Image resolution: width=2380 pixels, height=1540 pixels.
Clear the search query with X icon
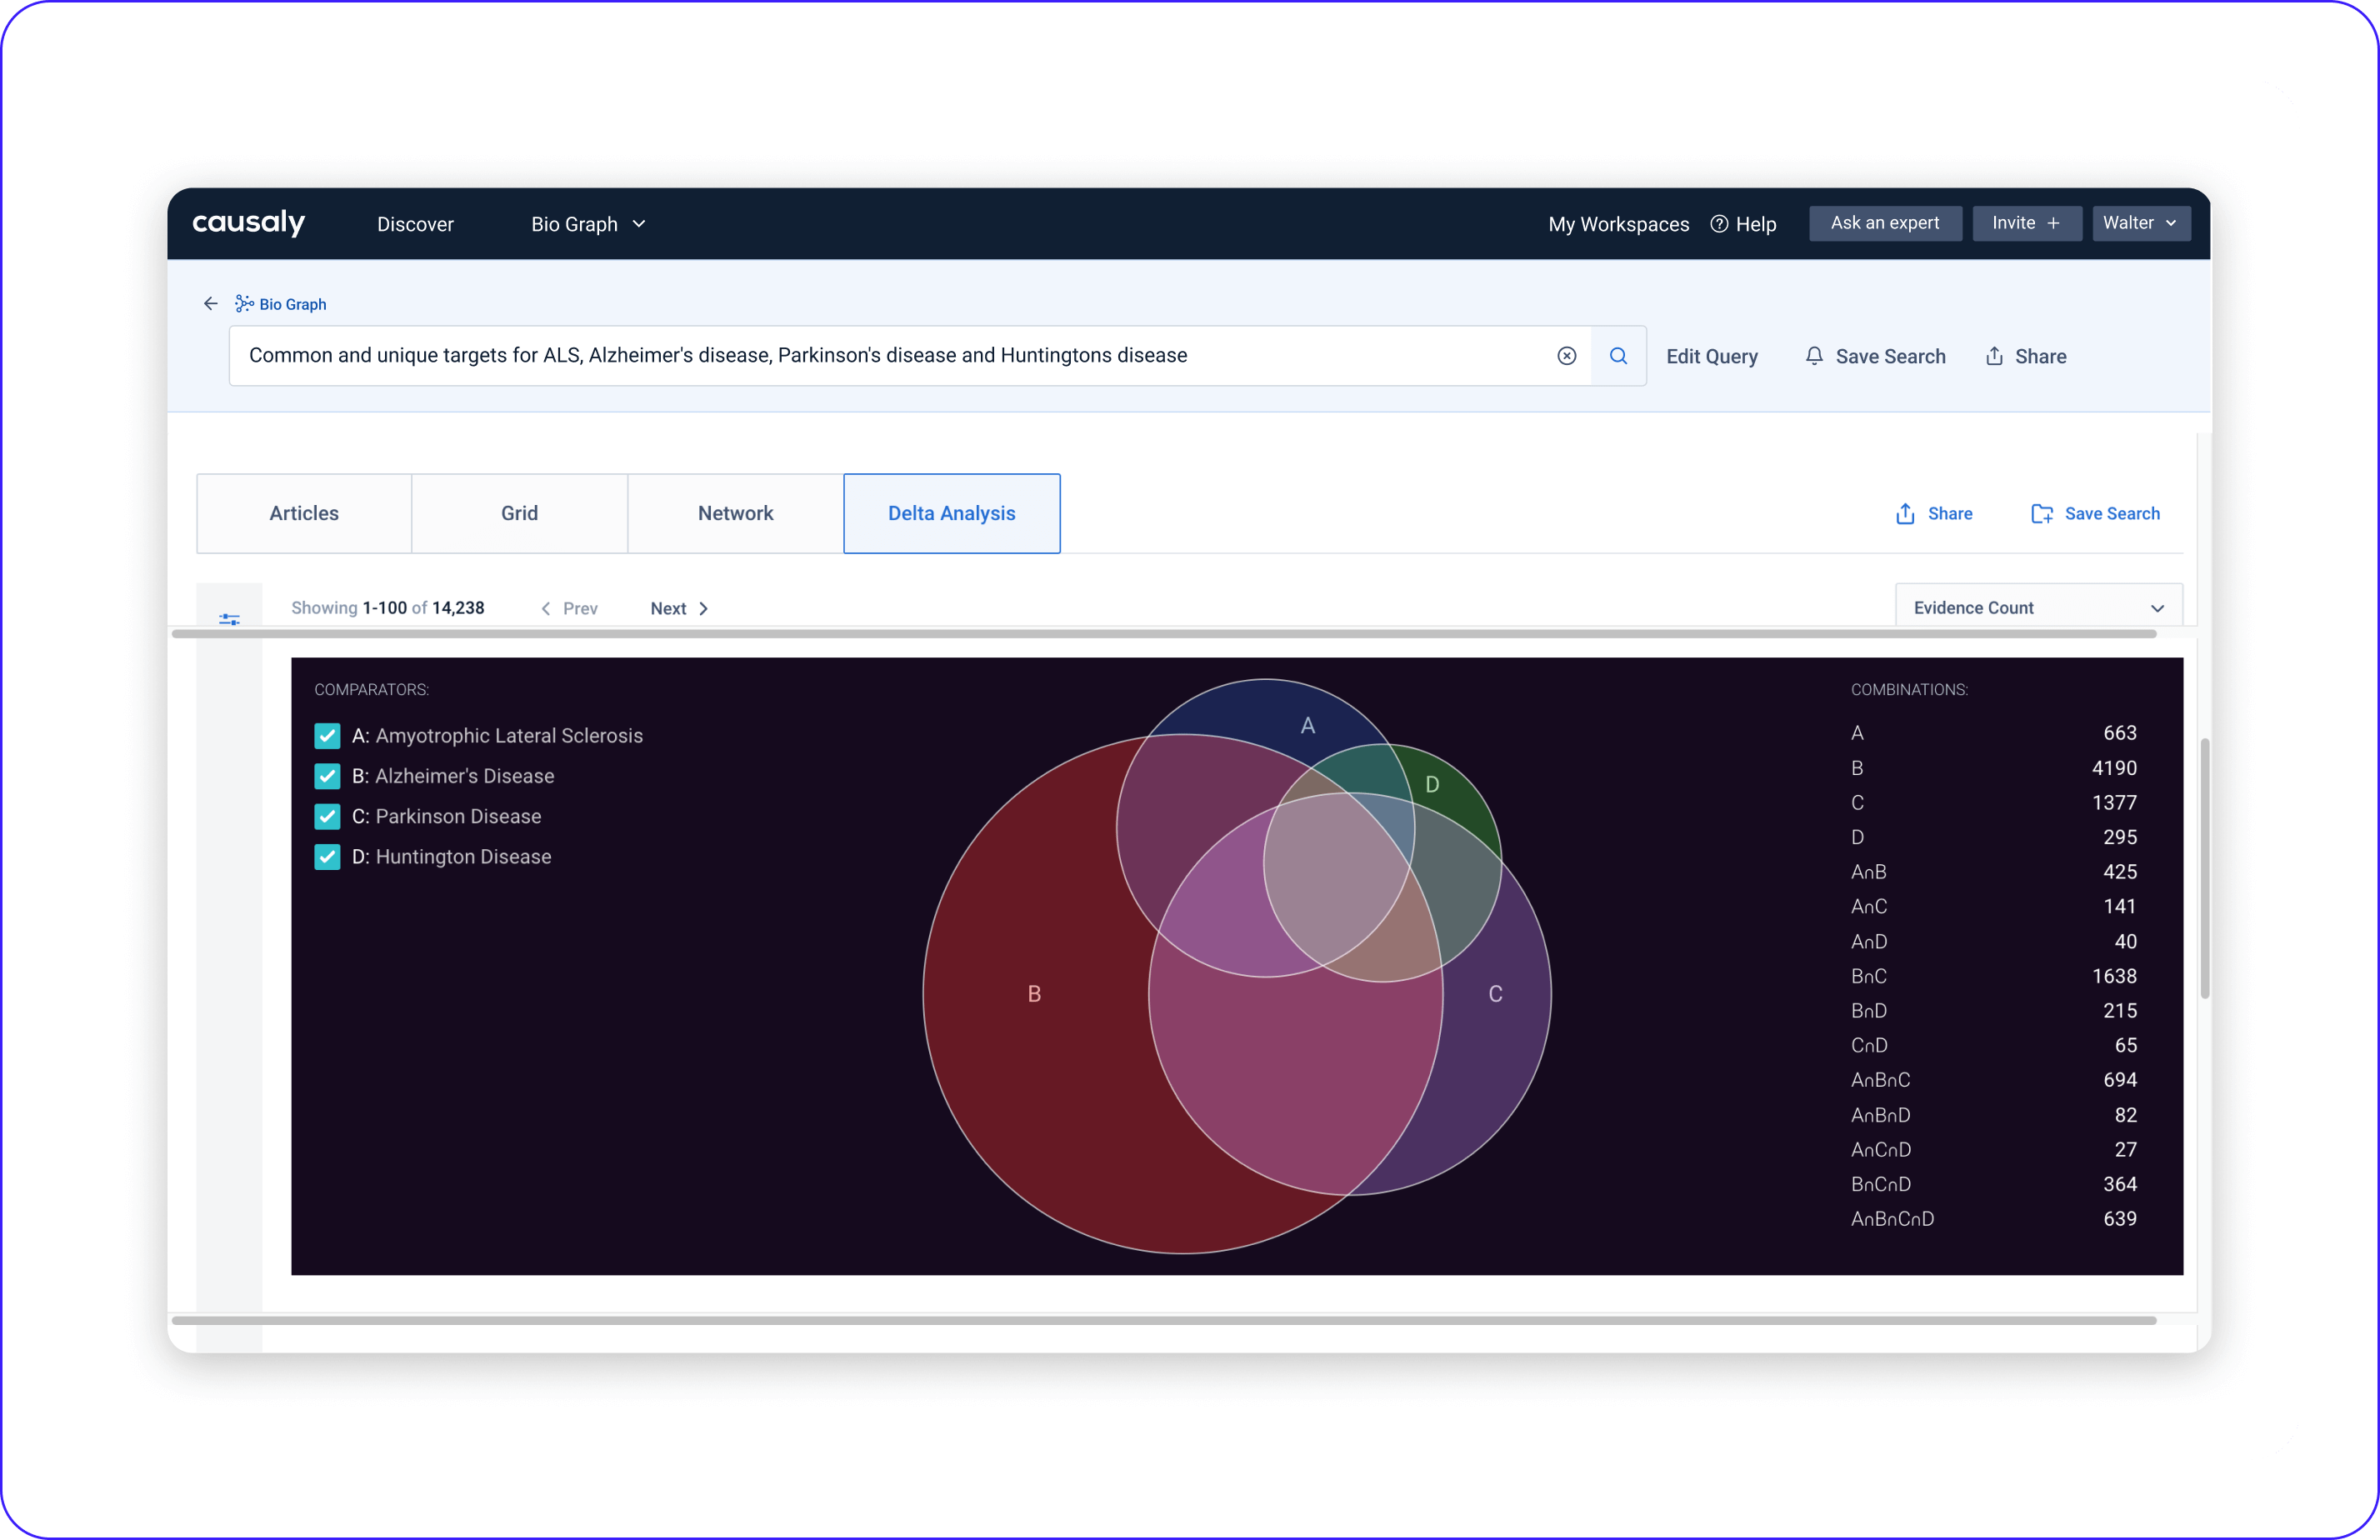1566,356
